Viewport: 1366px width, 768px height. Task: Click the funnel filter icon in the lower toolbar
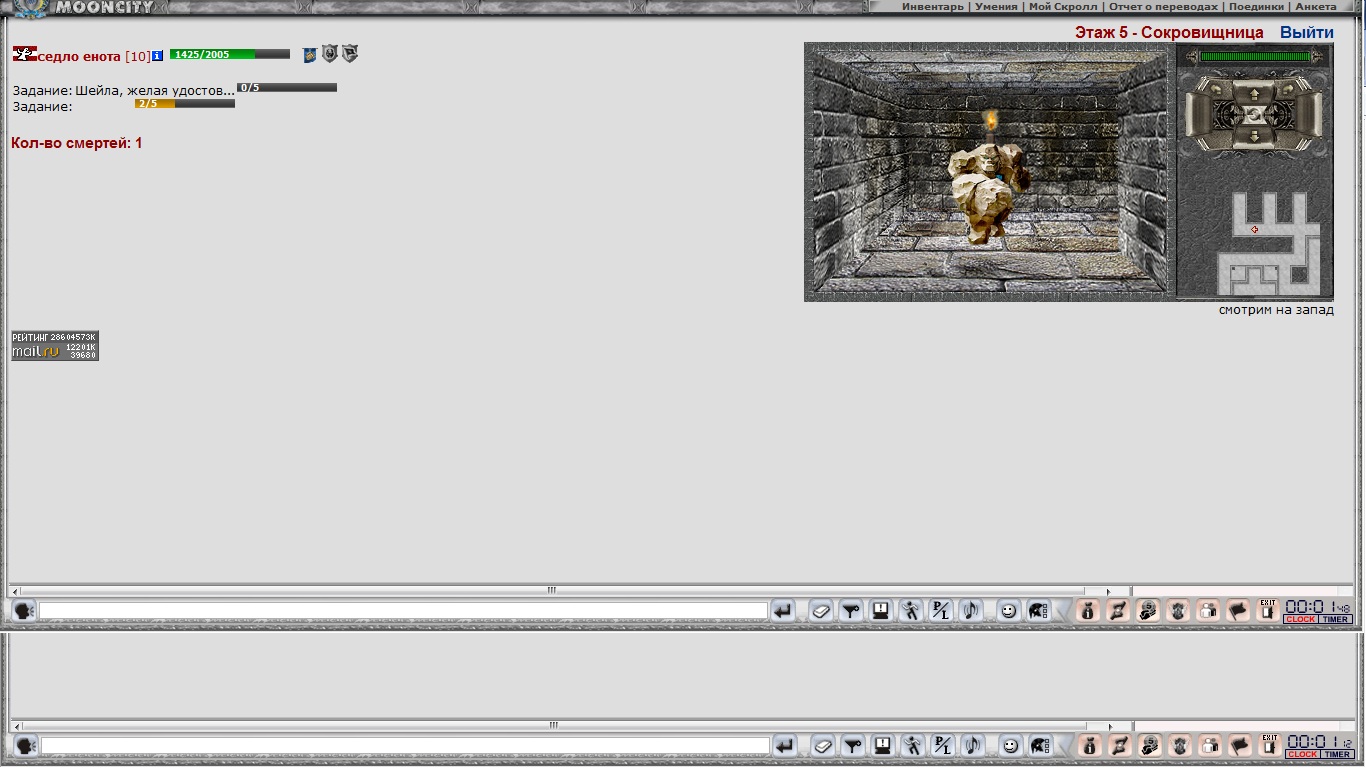(853, 746)
